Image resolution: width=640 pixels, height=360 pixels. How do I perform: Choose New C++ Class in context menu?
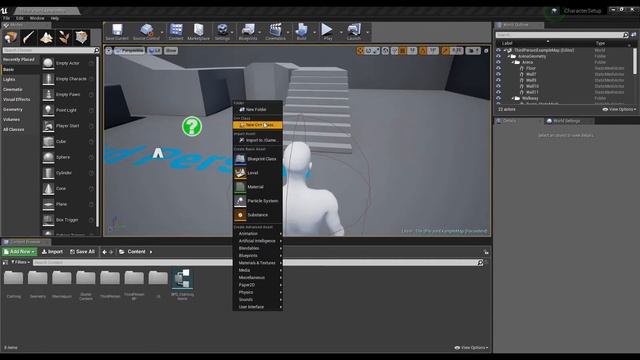pyautogui.click(x=258, y=125)
